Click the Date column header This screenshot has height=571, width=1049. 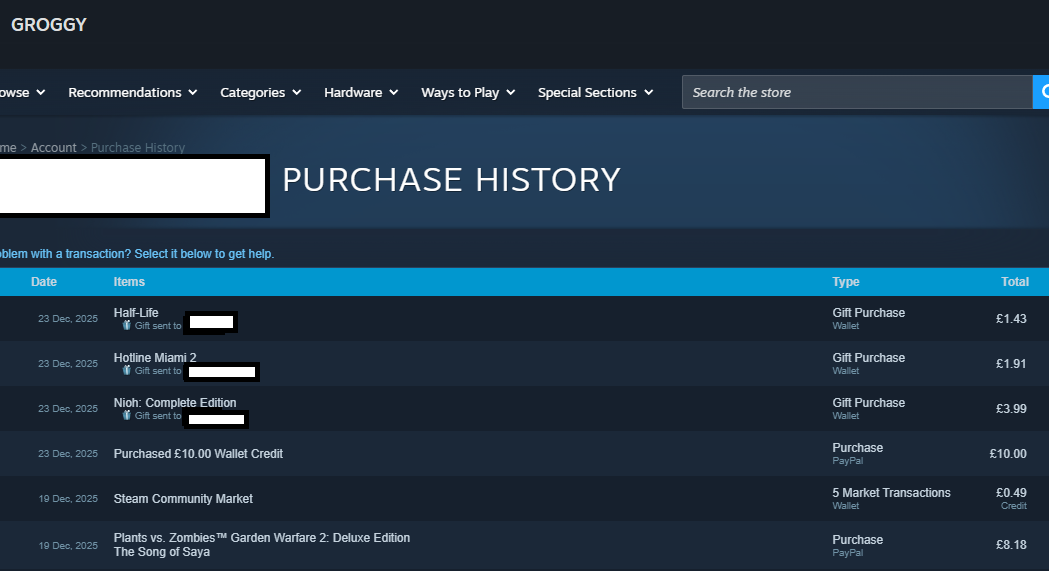43,282
